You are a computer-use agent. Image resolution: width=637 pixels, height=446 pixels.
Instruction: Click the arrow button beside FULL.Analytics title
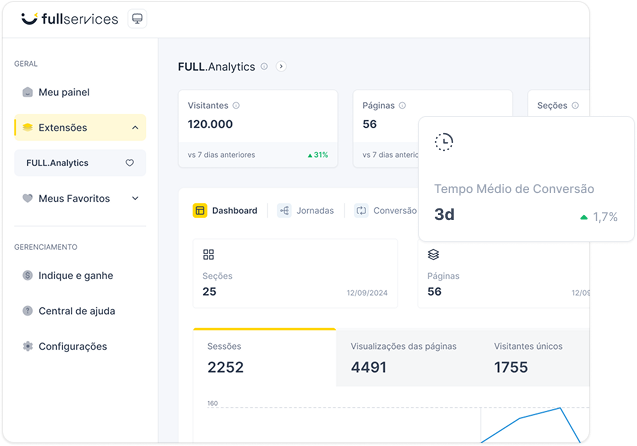(281, 67)
